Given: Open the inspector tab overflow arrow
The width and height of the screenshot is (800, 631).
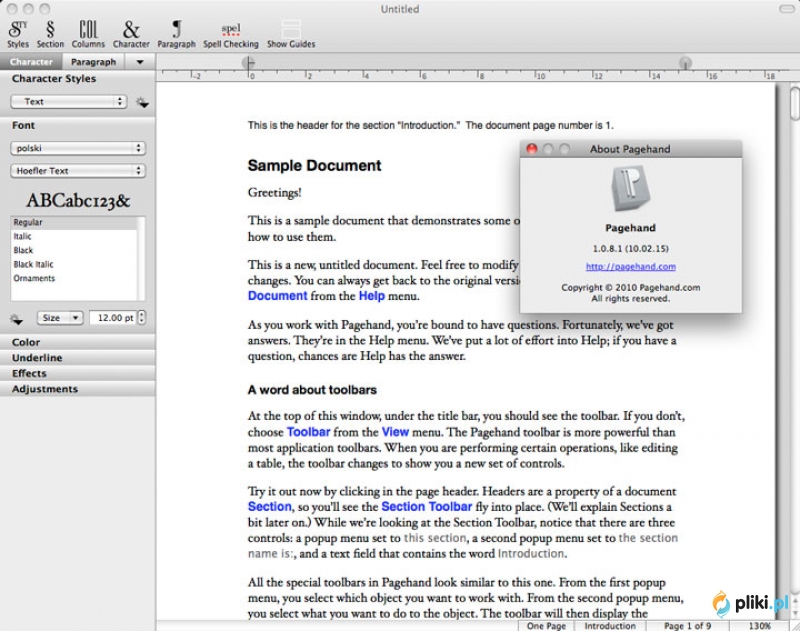Looking at the screenshot, I should coord(140,62).
